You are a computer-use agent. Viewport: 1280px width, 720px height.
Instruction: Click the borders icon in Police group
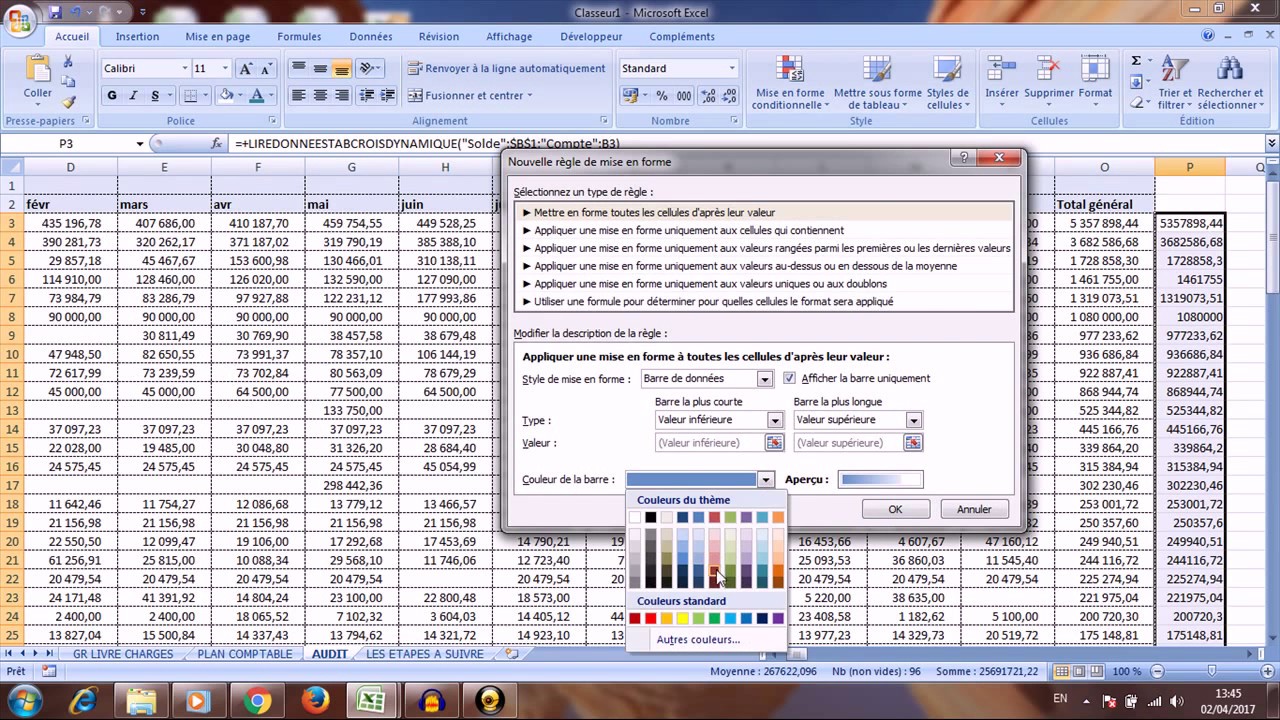click(190, 96)
